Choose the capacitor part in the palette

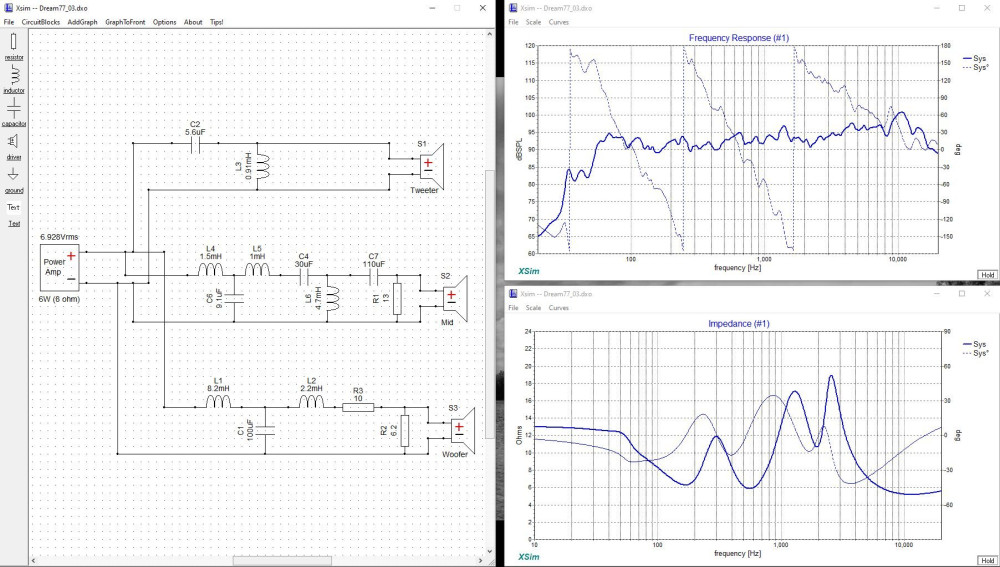[14, 107]
